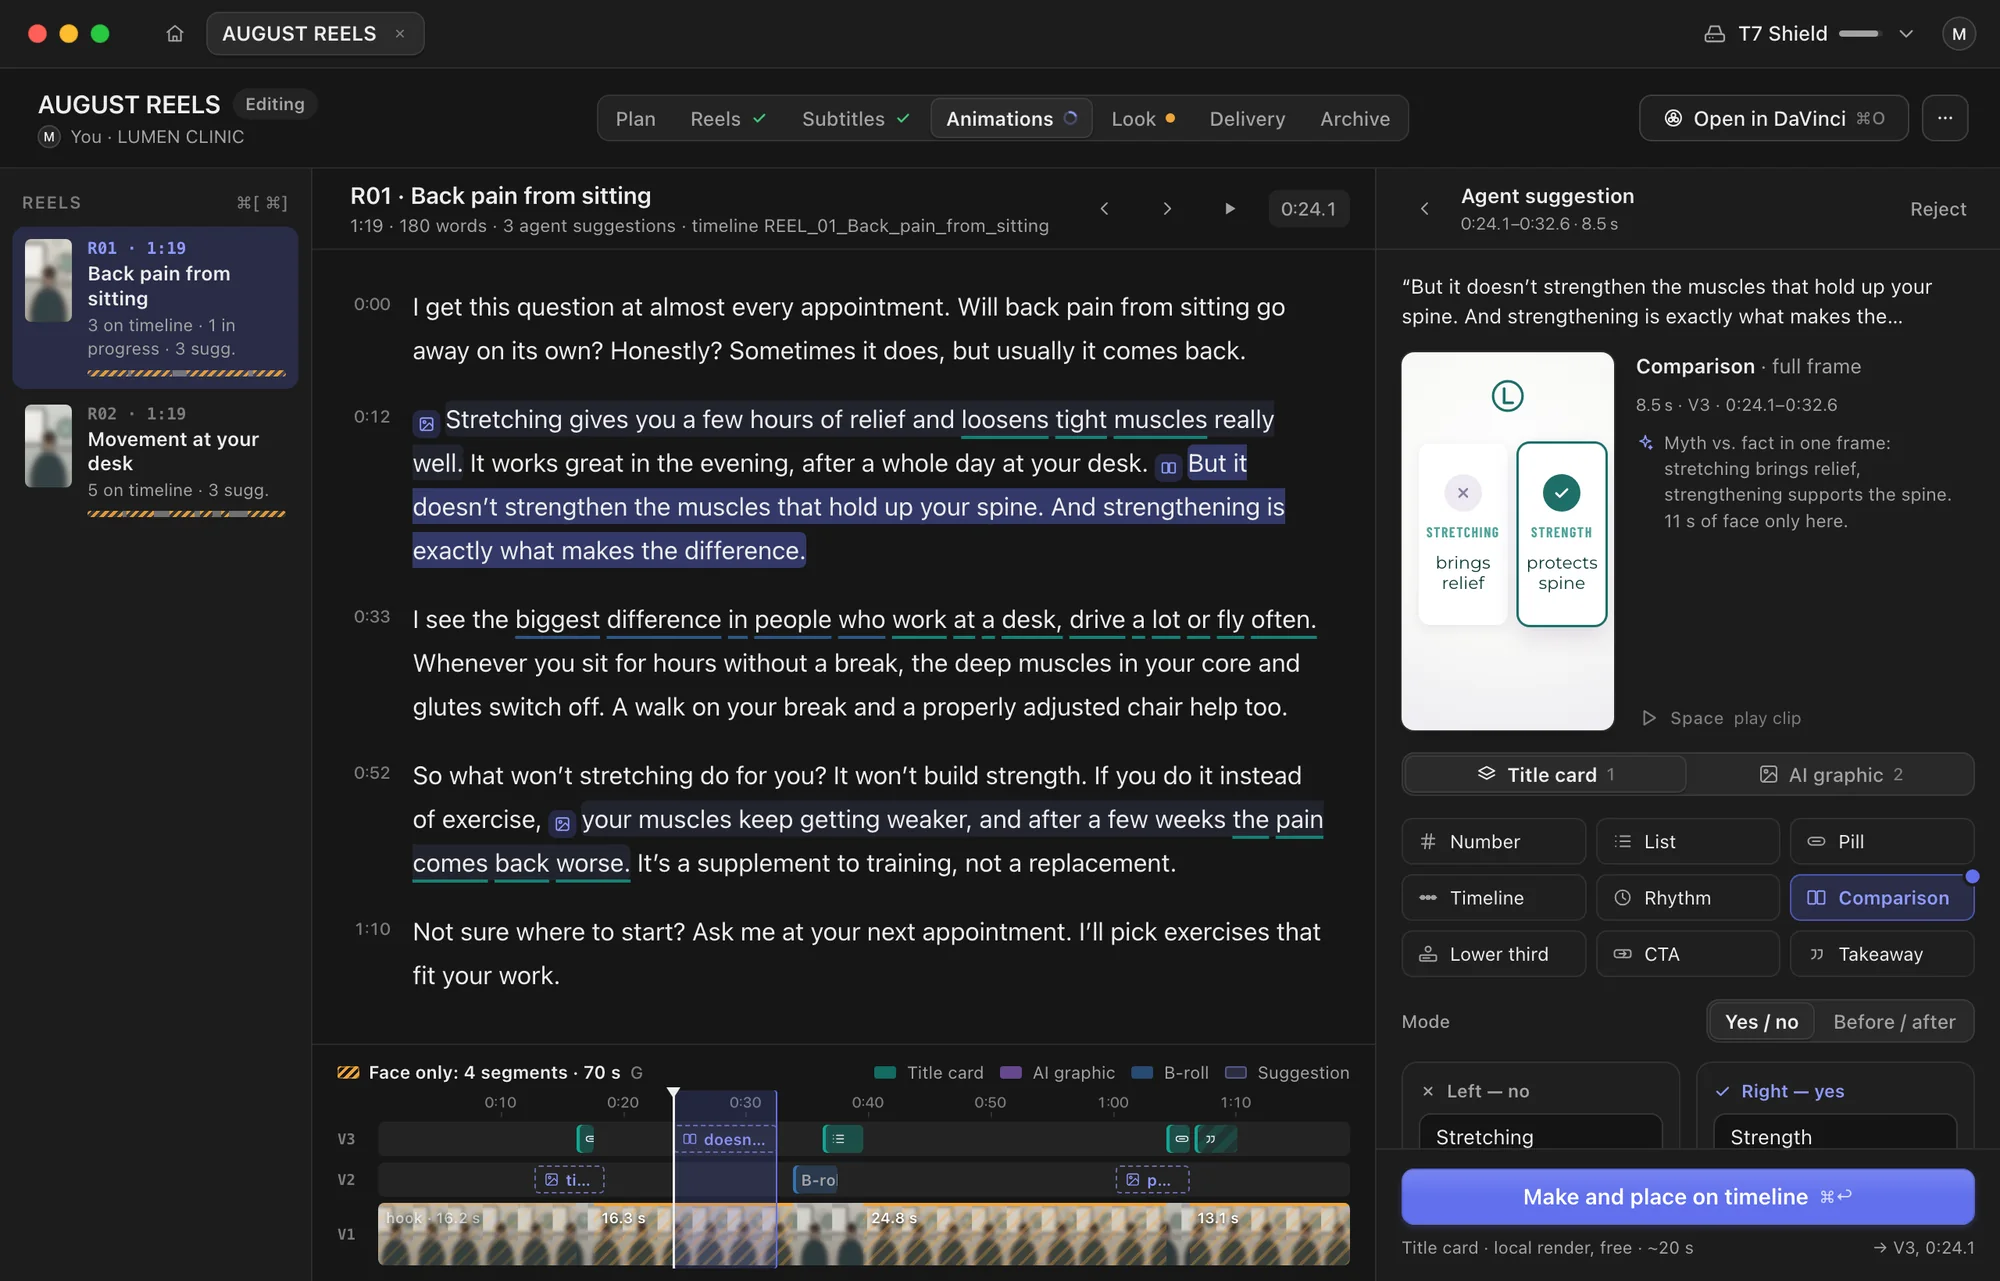Click Open in DaVinci button
Image resolution: width=2000 pixels, height=1281 pixels.
1773,118
